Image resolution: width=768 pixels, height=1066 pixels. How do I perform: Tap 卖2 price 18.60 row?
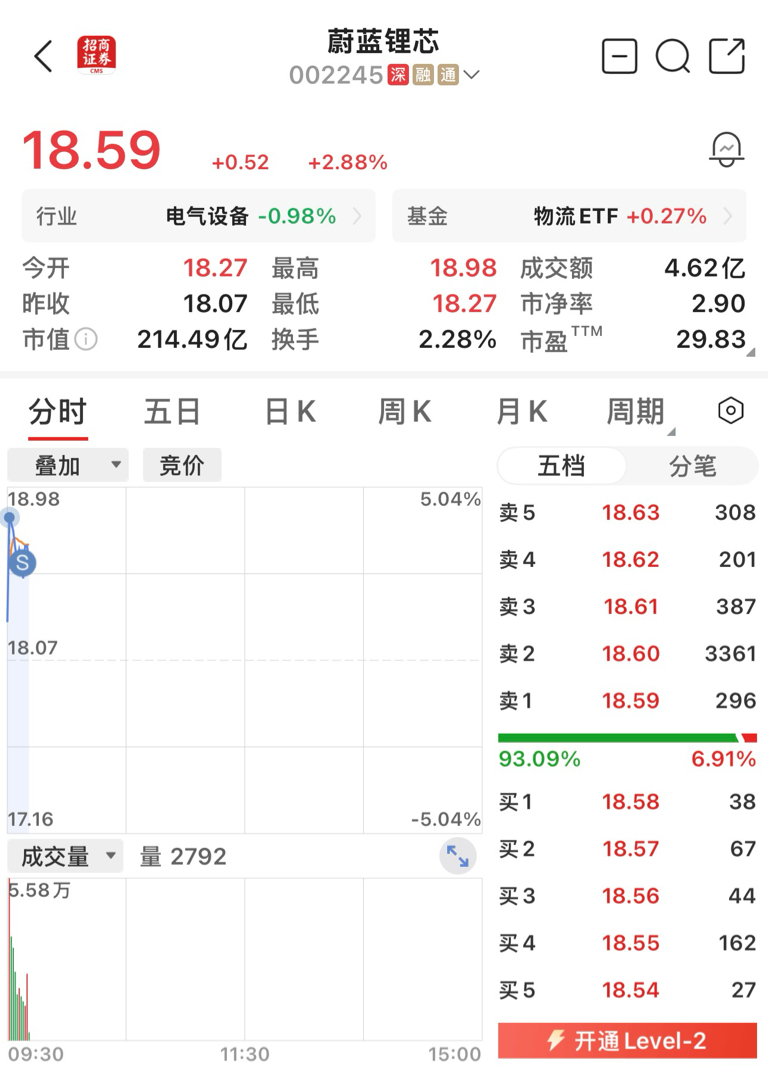[x=627, y=653]
